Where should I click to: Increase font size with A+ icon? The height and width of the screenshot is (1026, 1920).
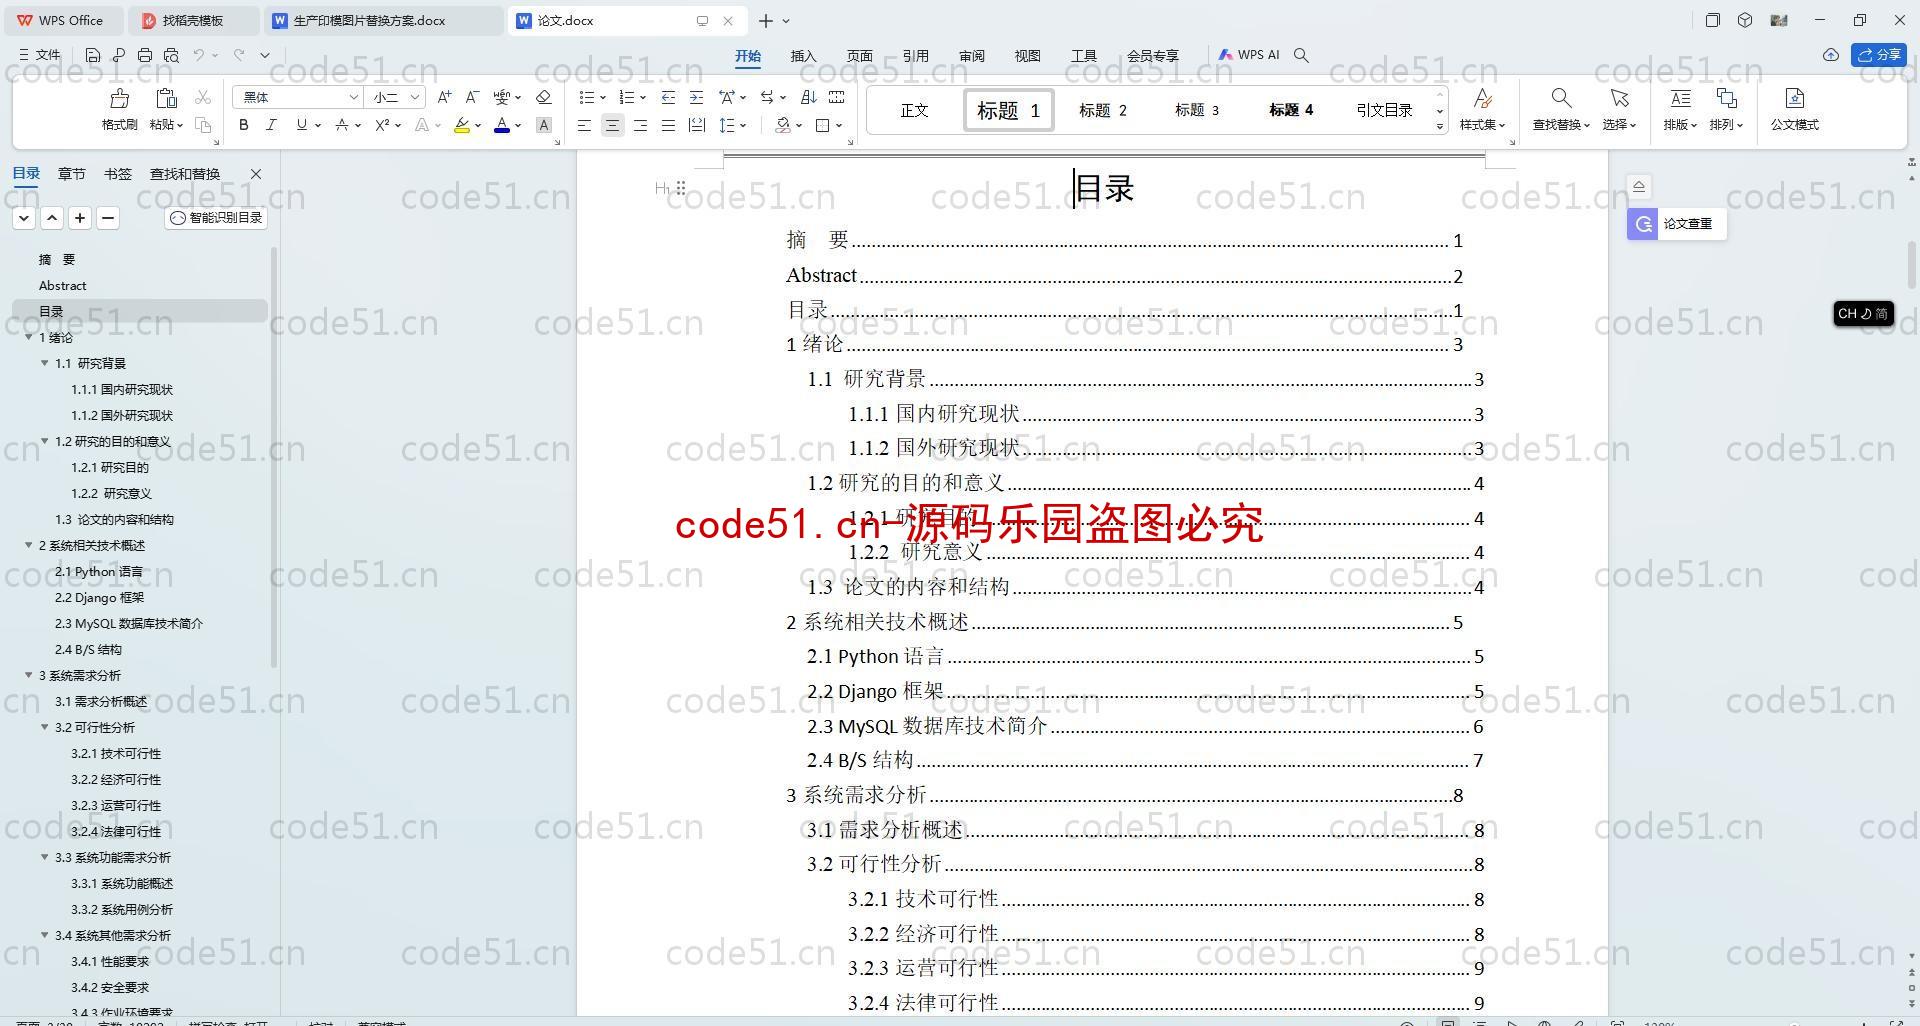[x=444, y=97]
